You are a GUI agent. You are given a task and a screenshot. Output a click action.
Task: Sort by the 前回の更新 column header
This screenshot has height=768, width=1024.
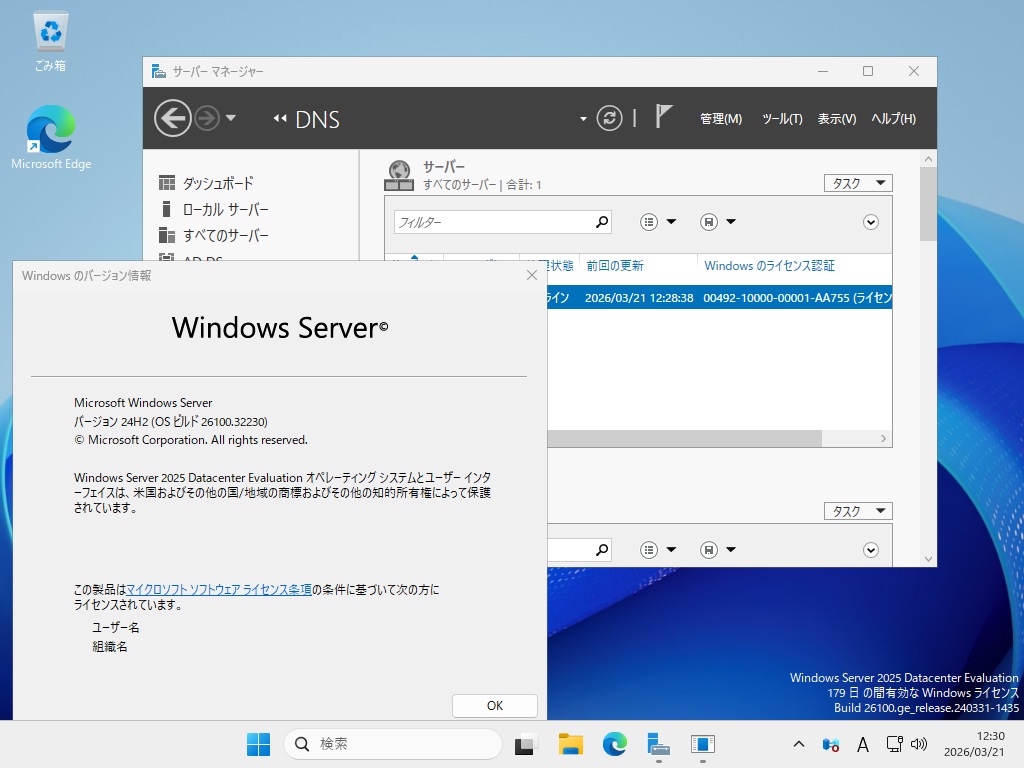pyautogui.click(x=615, y=266)
